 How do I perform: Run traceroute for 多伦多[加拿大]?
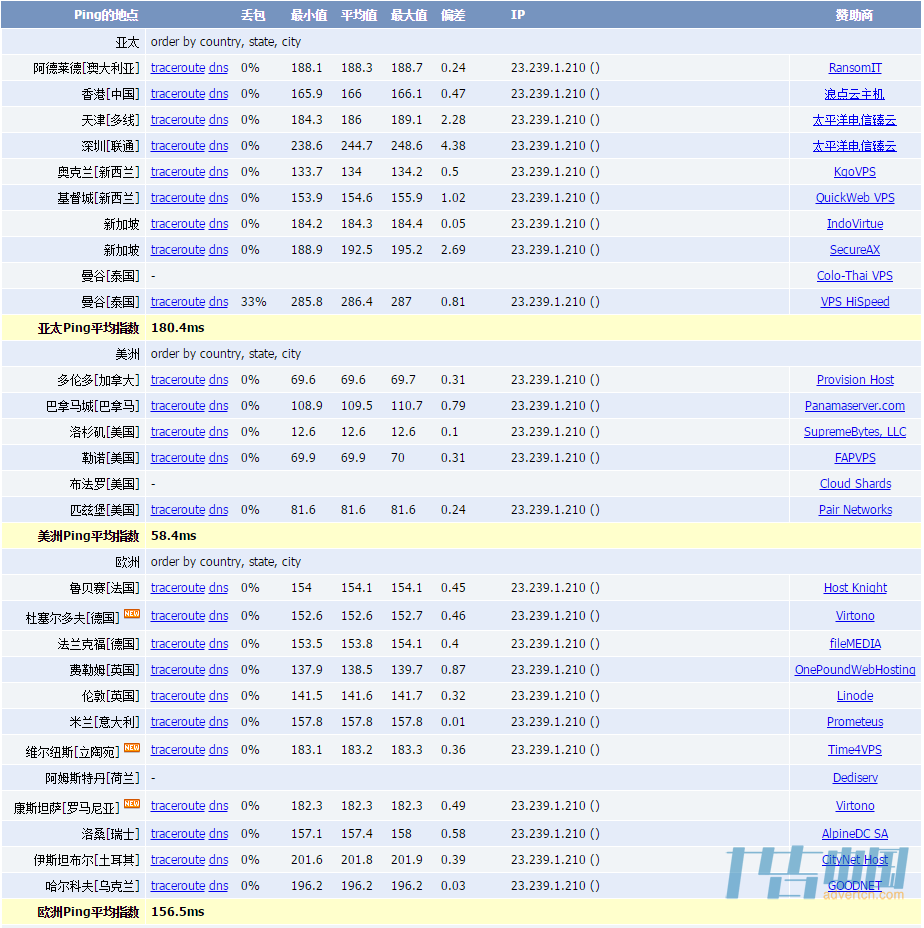[x=177, y=380]
